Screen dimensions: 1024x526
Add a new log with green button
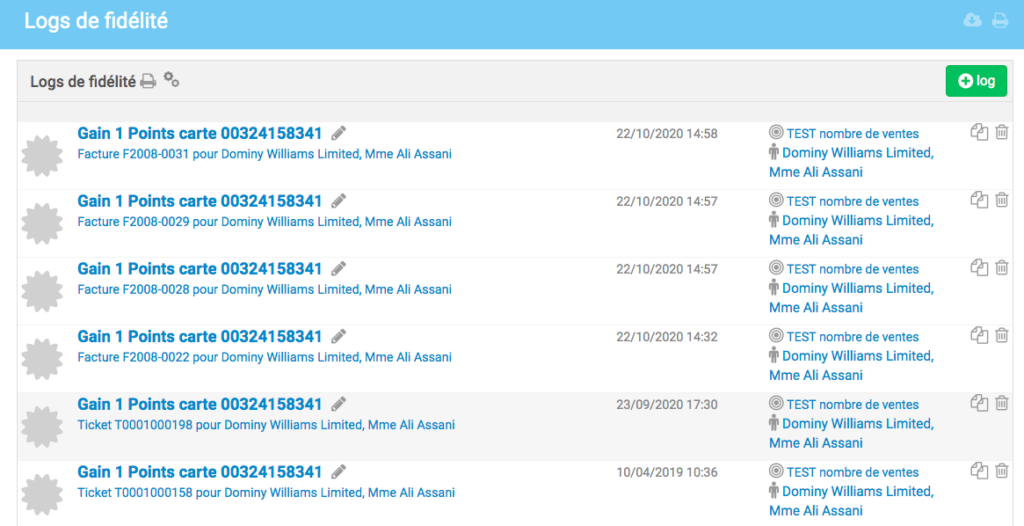976,81
